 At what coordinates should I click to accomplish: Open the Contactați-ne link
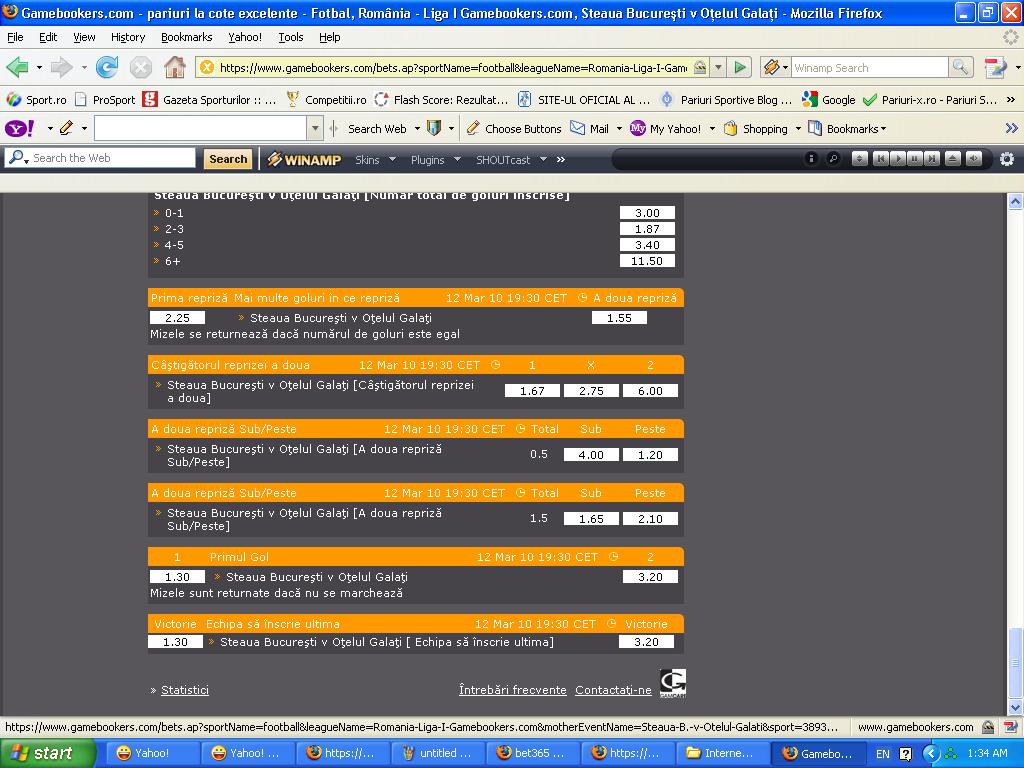pos(613,690)
